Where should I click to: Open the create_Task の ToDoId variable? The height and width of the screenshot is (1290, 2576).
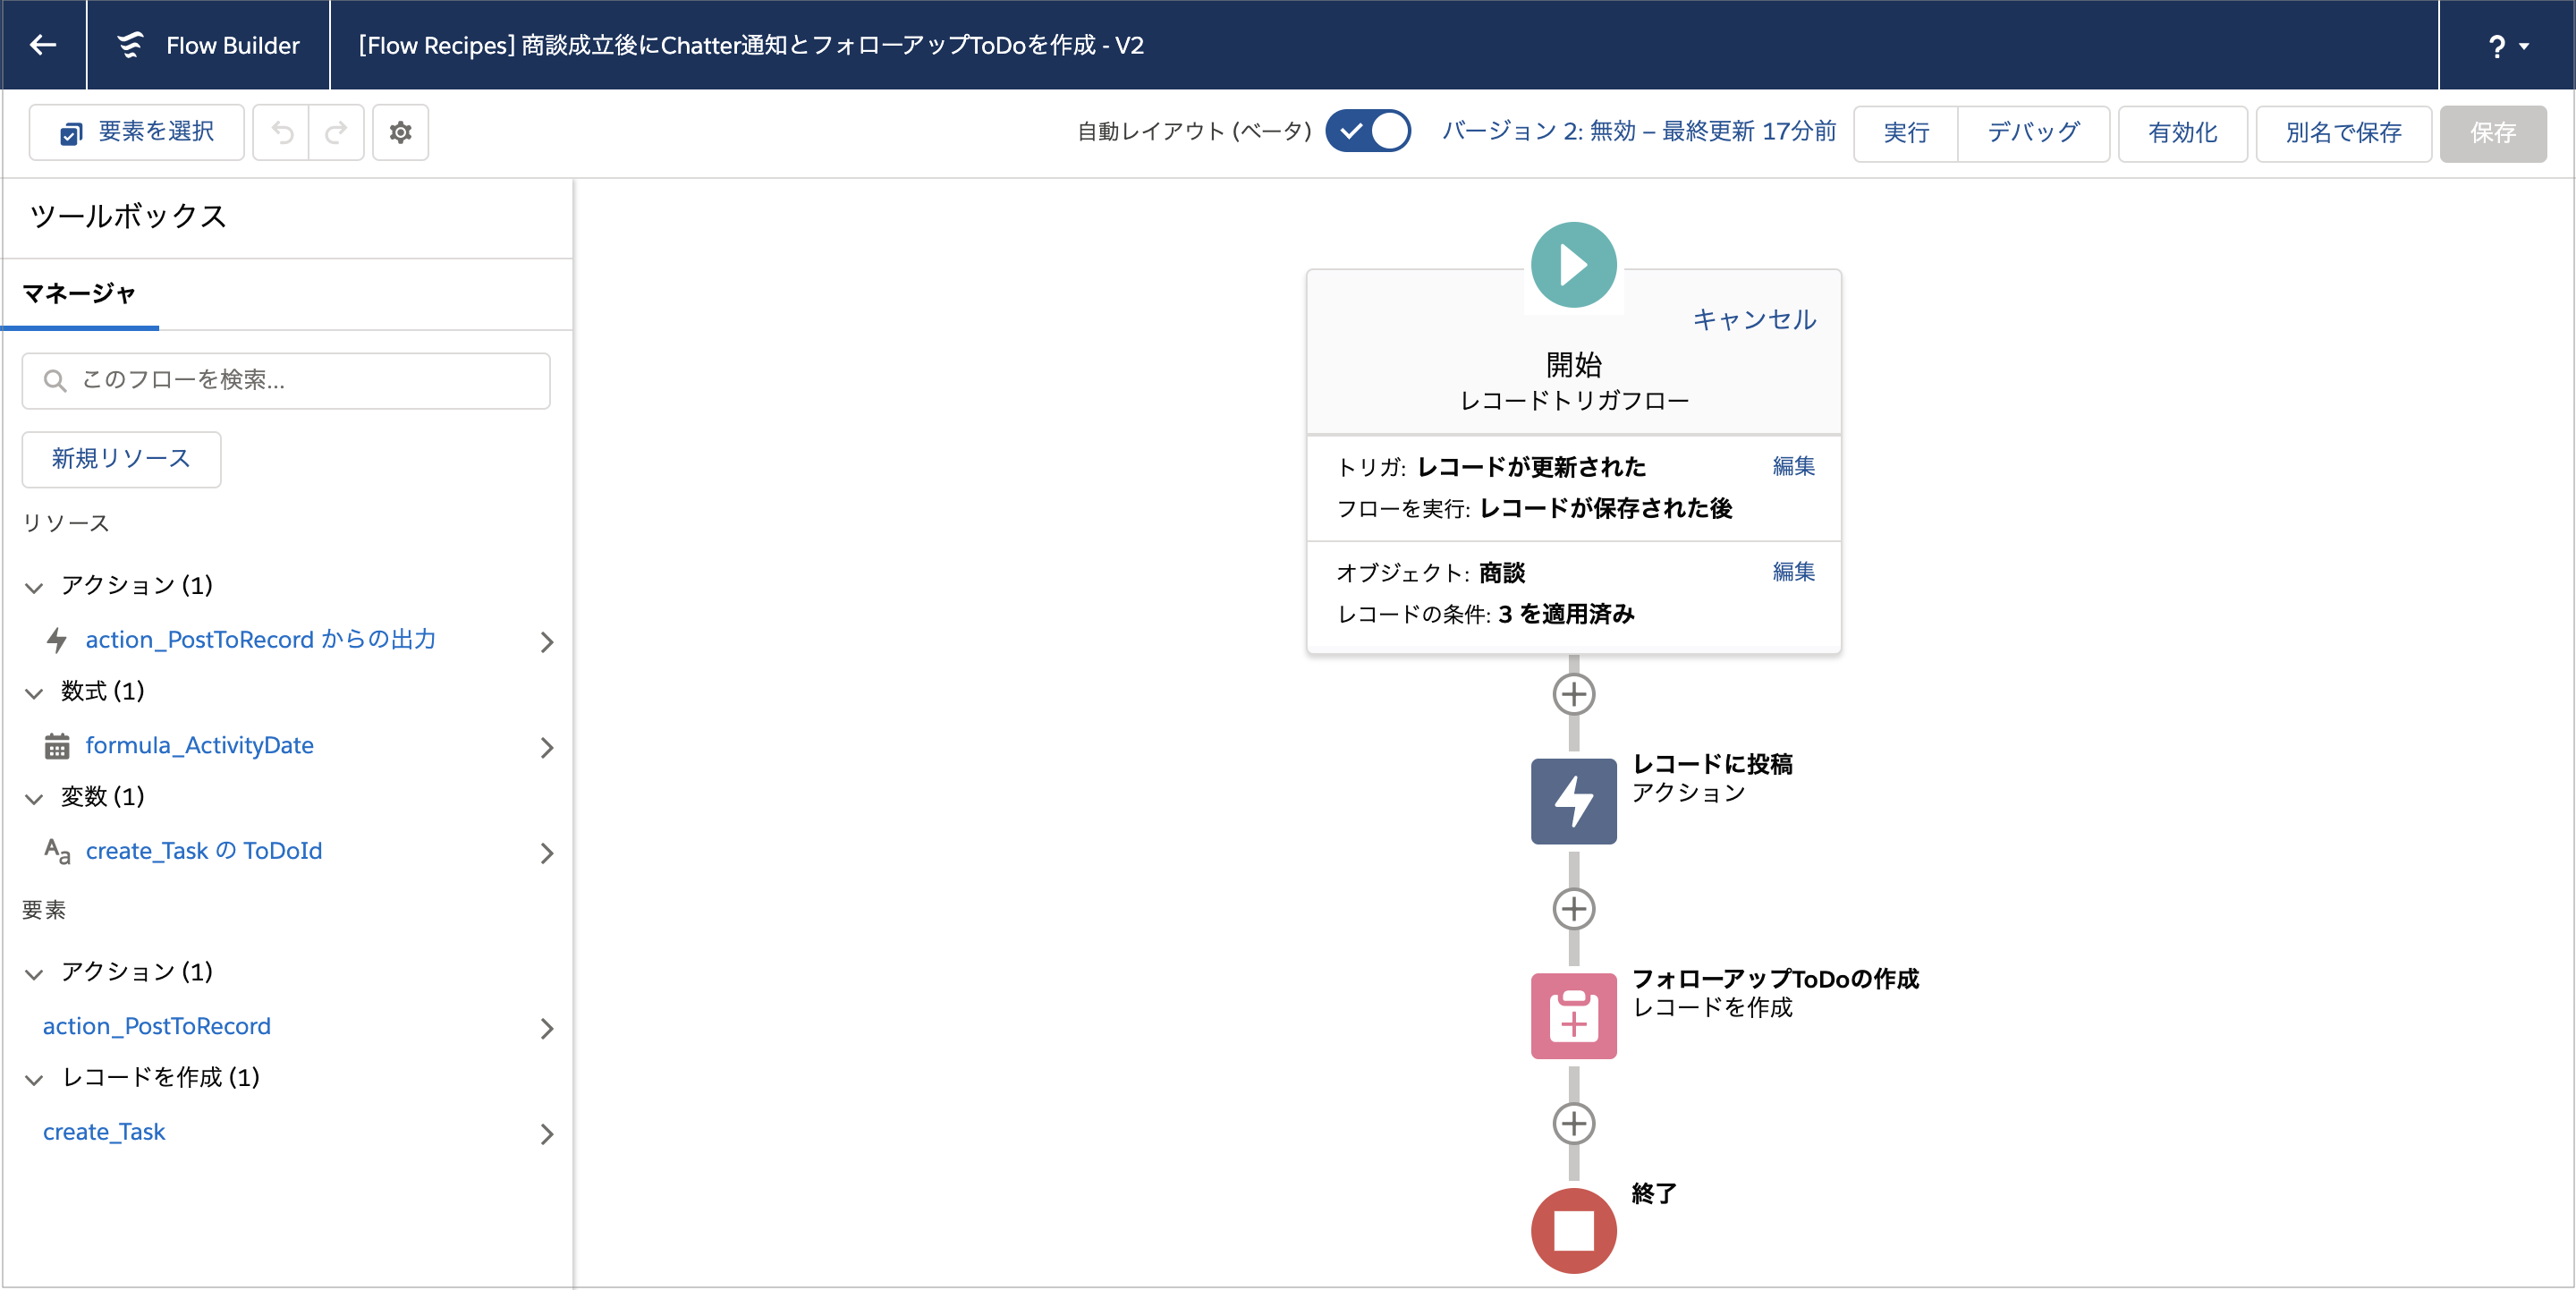[204, 851]
